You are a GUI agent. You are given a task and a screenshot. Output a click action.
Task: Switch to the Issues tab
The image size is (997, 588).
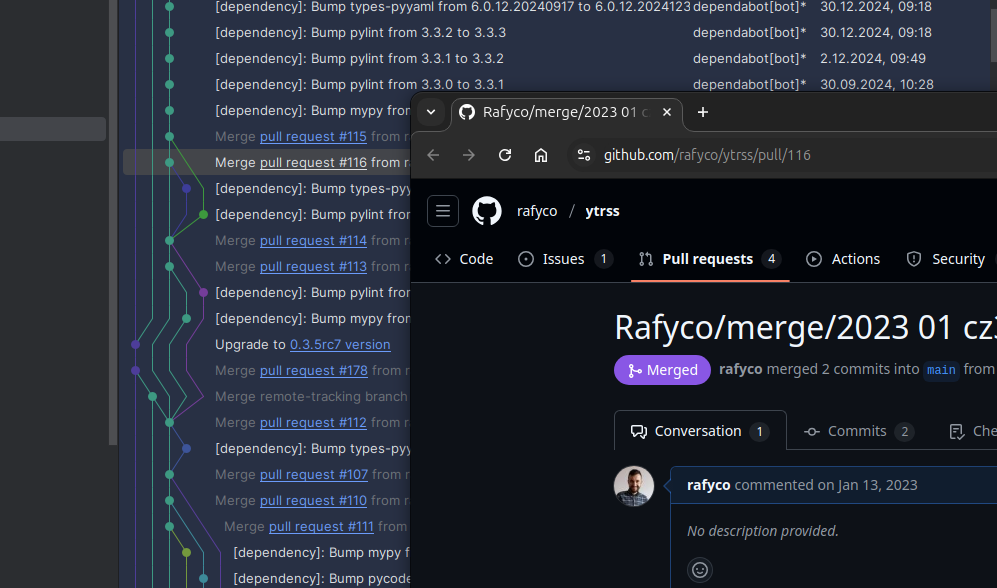tap(564, 259)
